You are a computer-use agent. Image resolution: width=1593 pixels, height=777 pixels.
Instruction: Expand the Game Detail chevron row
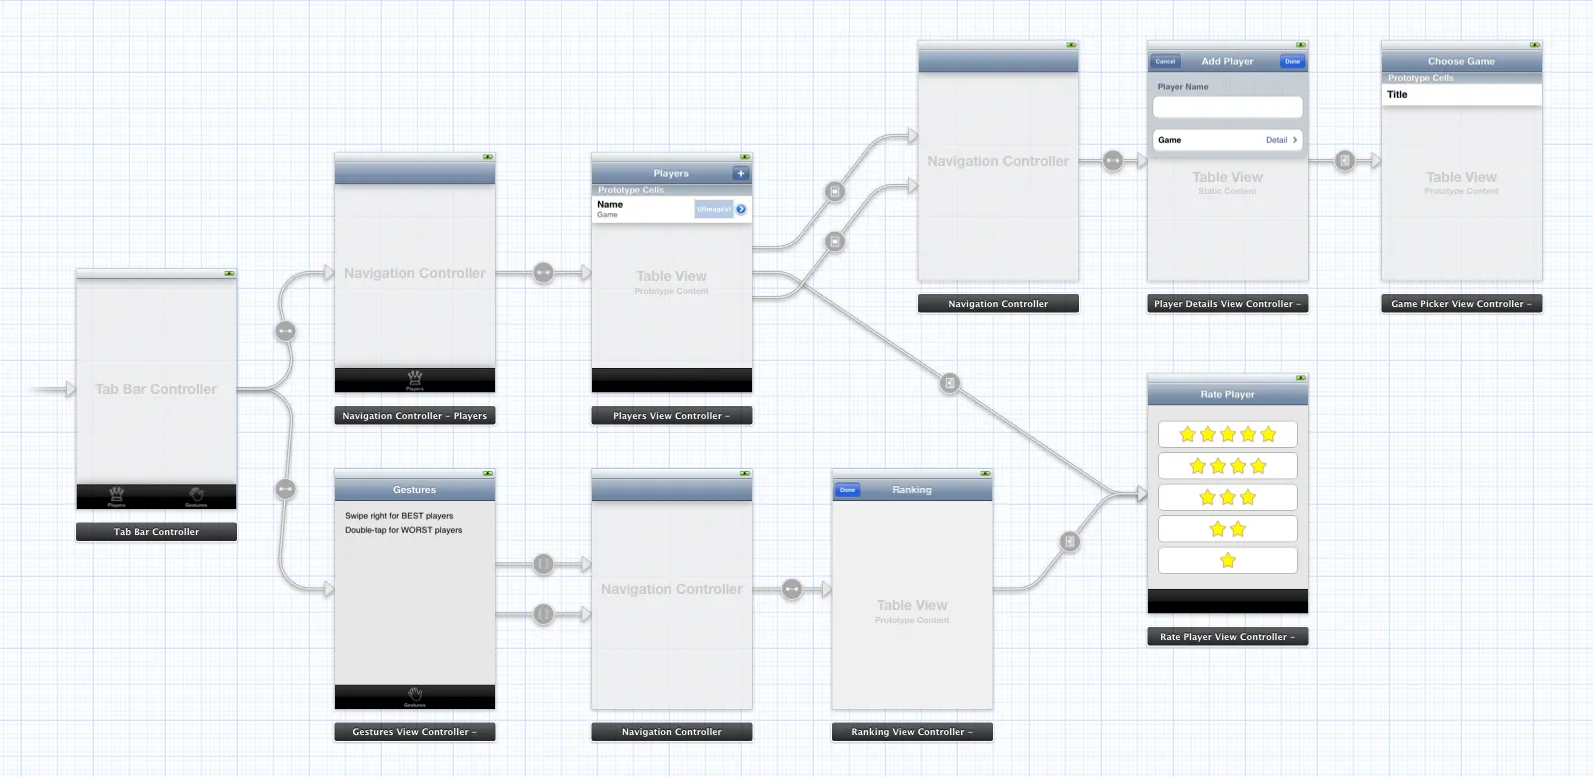[x=1227, y=140]
